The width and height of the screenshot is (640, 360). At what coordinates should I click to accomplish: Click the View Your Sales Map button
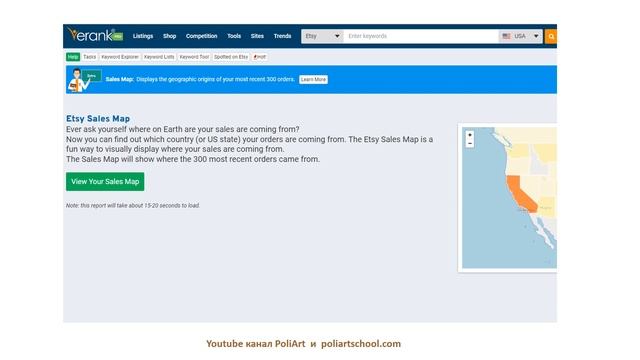(x=105, y=182)
